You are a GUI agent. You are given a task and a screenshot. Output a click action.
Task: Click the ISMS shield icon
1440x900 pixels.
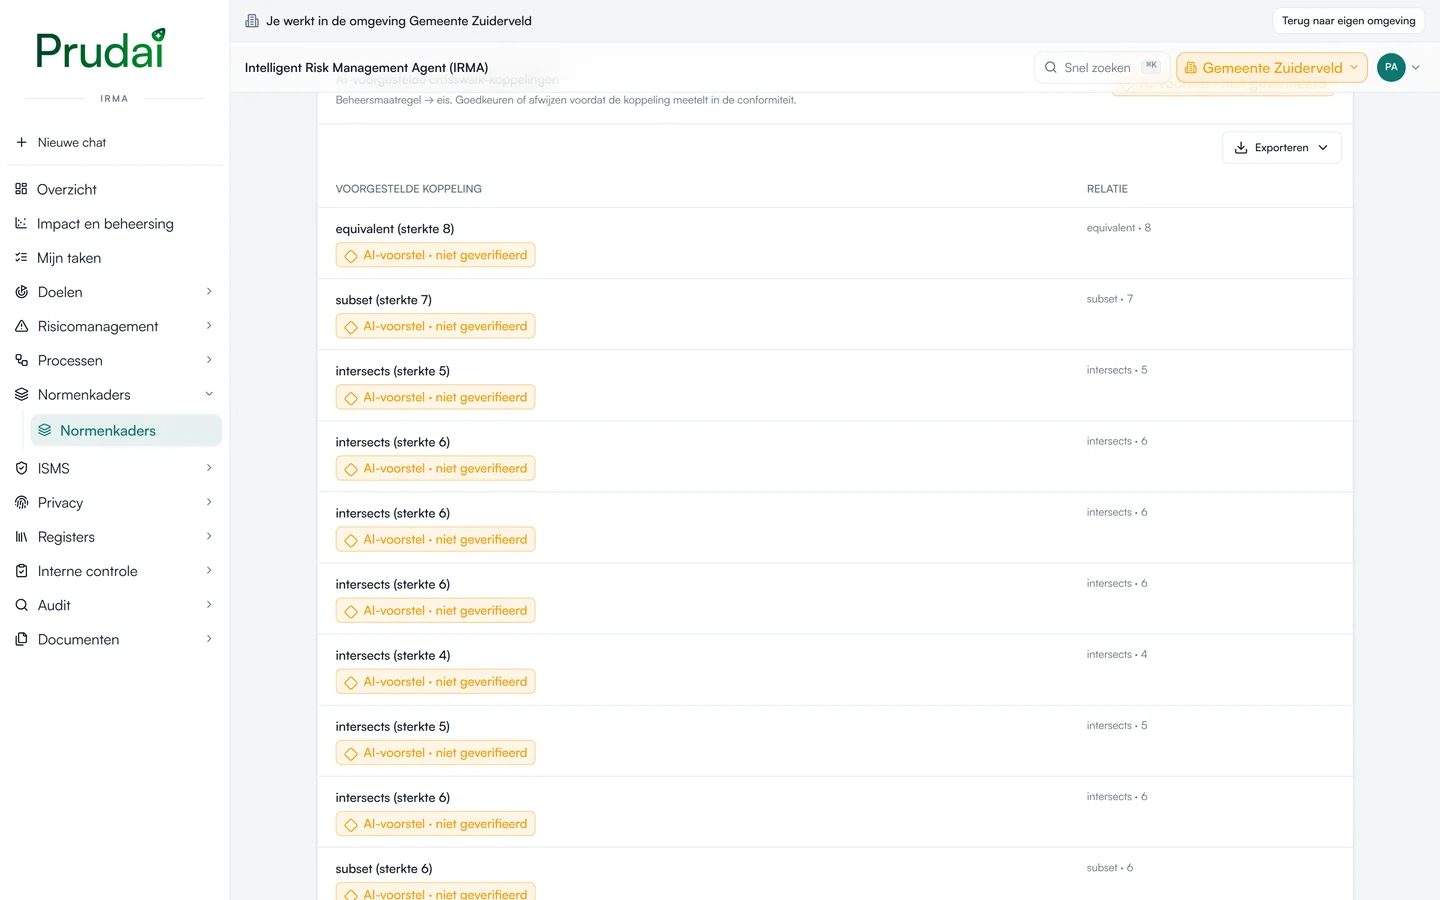pos(21,468)
